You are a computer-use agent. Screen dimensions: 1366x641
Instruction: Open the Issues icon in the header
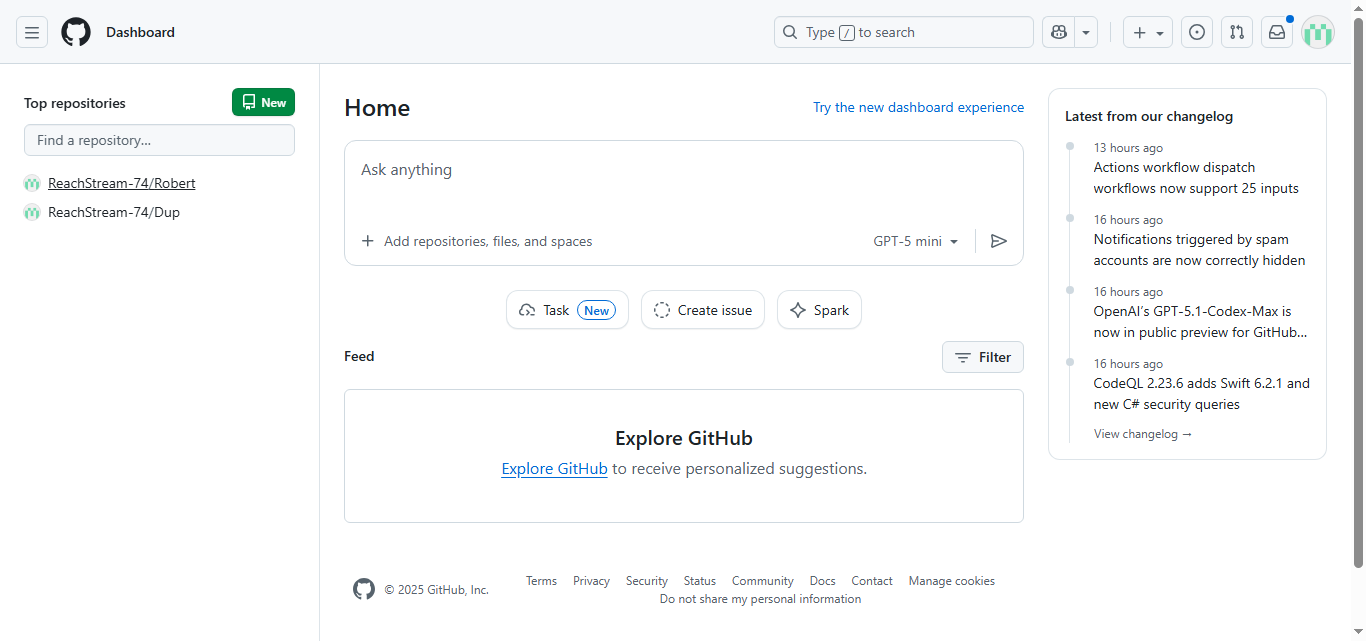pyautogui.click(x=1197, y=32)
